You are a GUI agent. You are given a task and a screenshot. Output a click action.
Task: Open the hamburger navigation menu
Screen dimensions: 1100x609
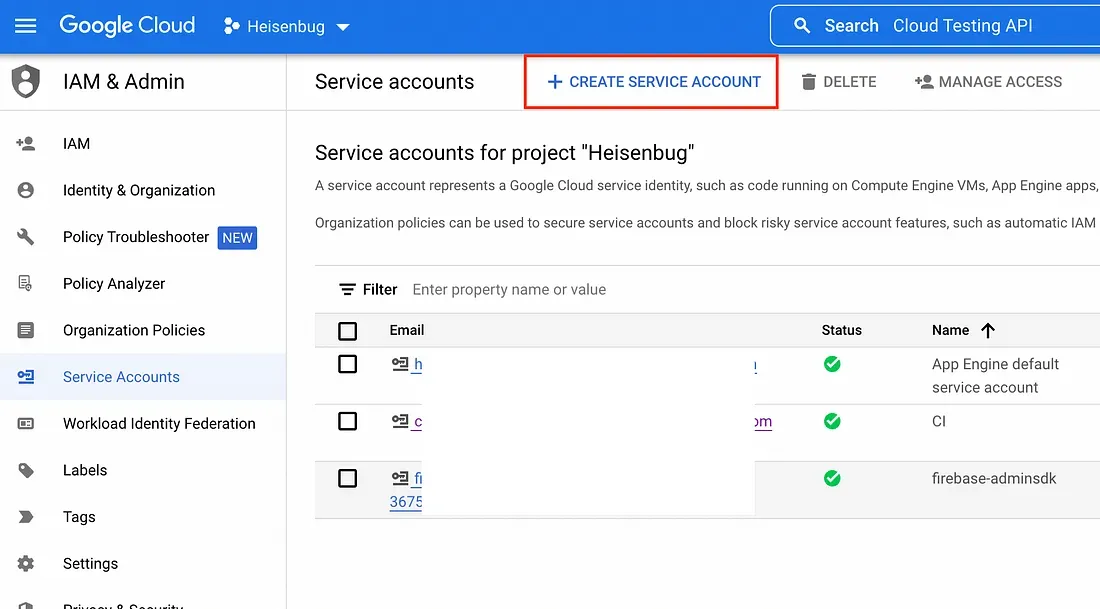point(25,26)
